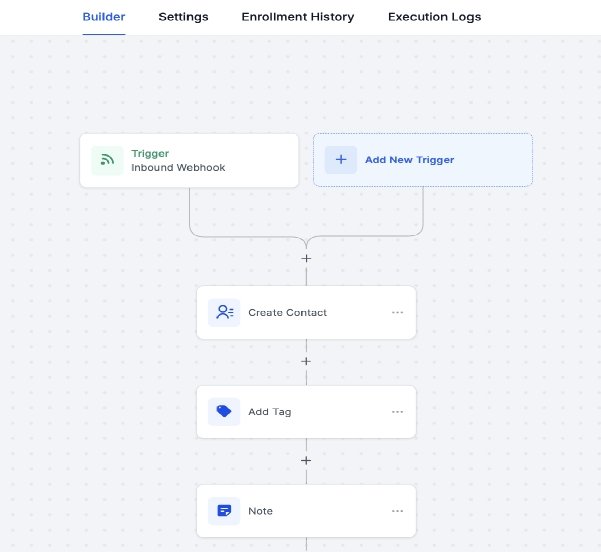
Task: Open the Settings tab
Action: coord(183,17)
